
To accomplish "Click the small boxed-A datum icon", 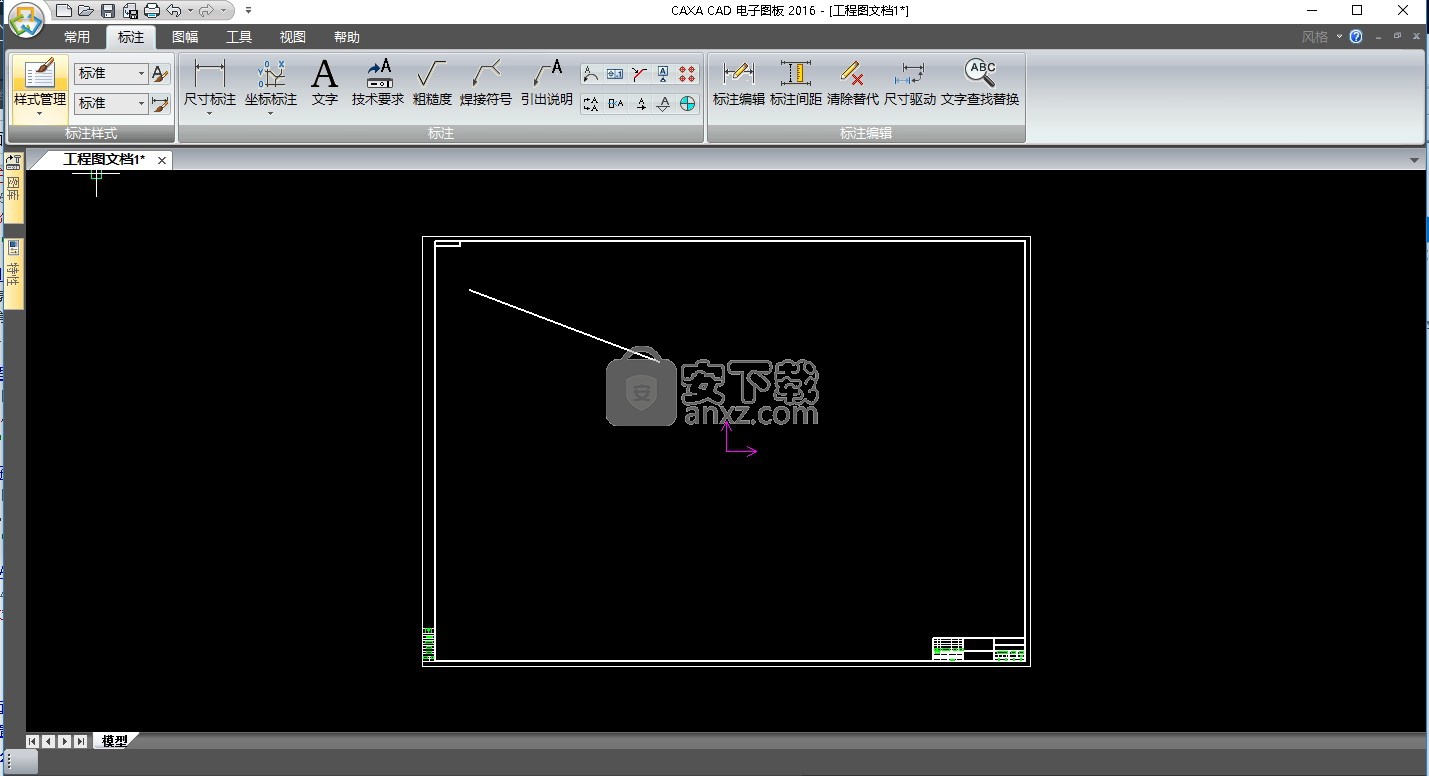I will point(663,74).
